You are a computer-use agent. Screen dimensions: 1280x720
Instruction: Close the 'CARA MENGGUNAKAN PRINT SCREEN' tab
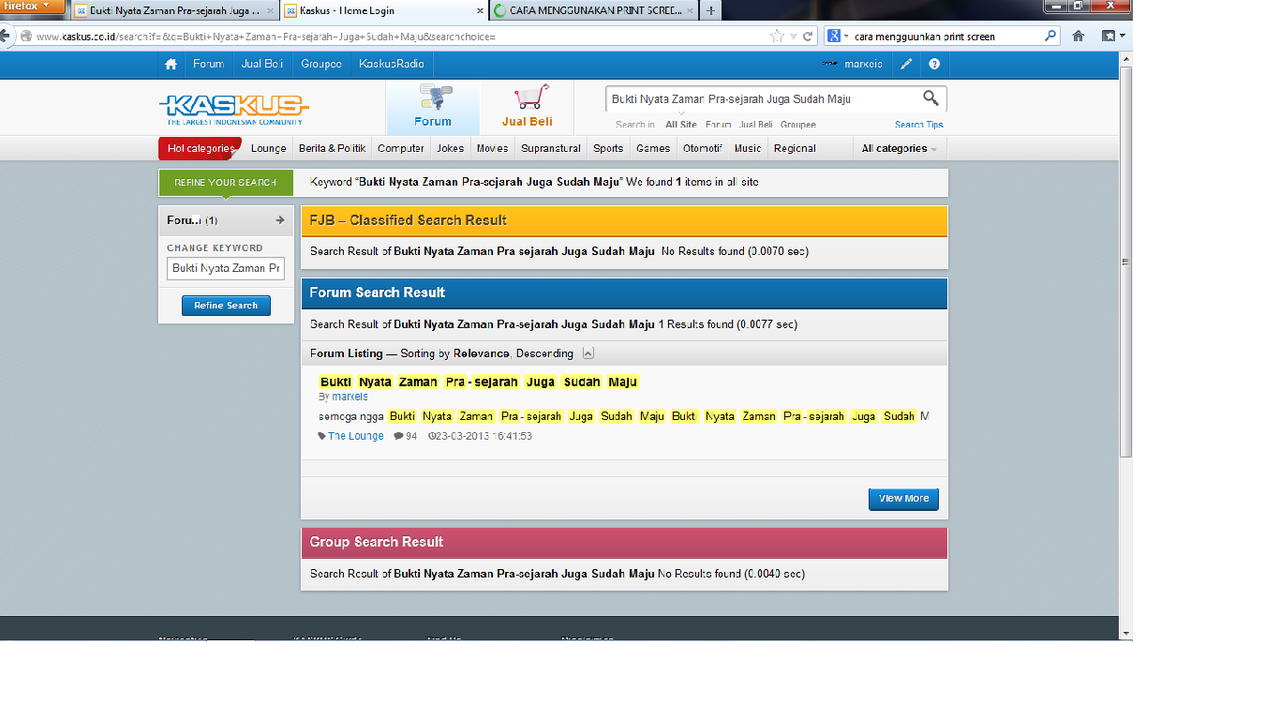coord(688,11)
